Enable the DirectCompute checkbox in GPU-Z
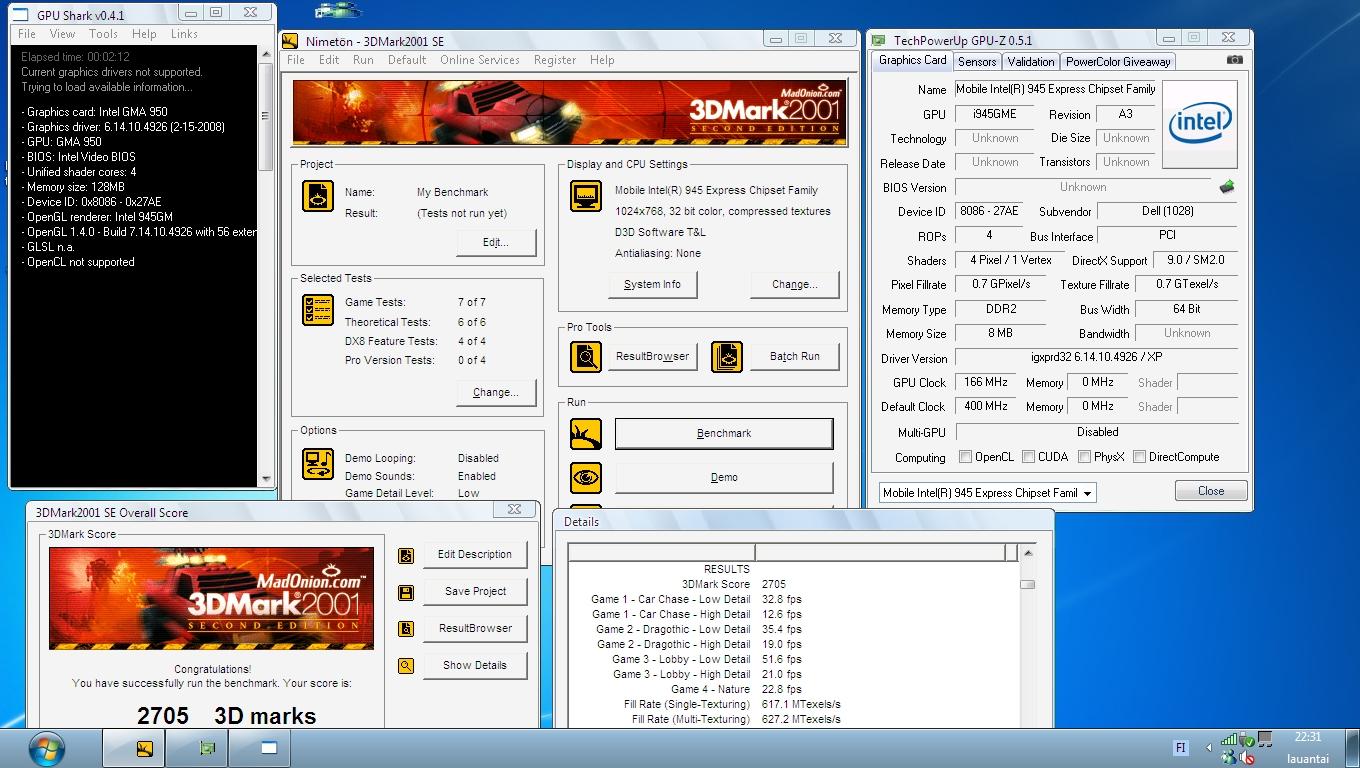1360x768 pixels. point(1139,457)
